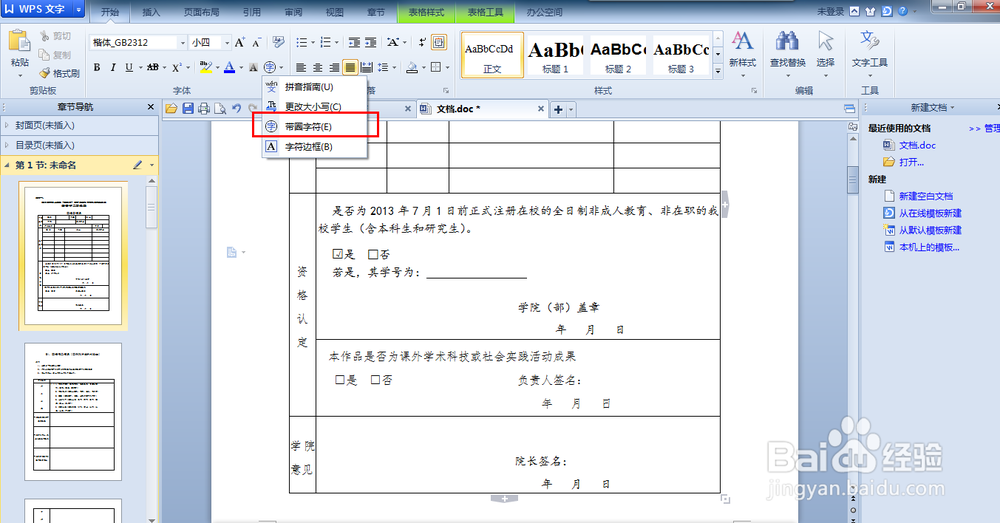Click the Paste clipboard icon
This screenshot has height=523, width=1000.
(x=19, y=40)
